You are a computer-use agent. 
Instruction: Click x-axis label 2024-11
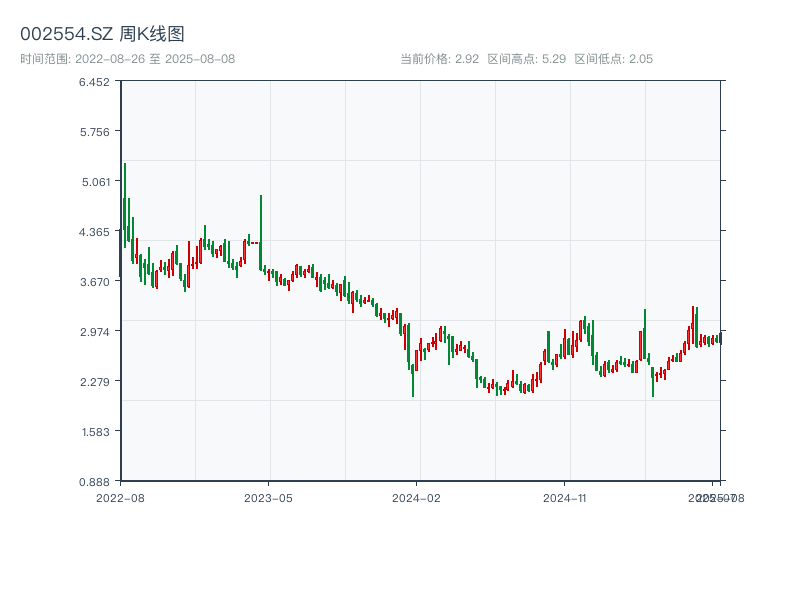pos(564,498)
